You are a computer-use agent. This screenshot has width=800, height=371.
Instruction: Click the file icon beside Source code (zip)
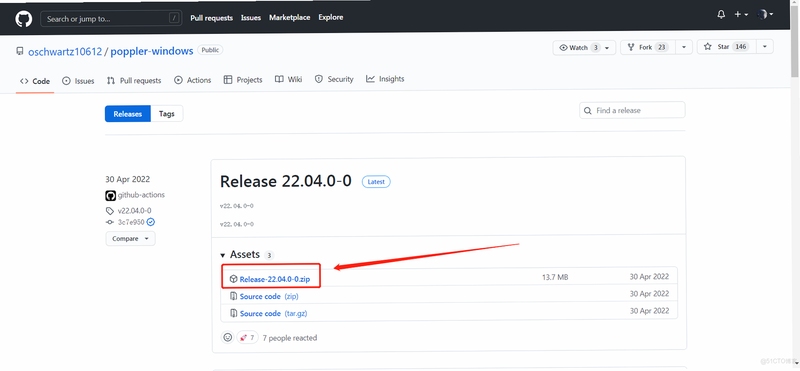[x=233, y=296]
